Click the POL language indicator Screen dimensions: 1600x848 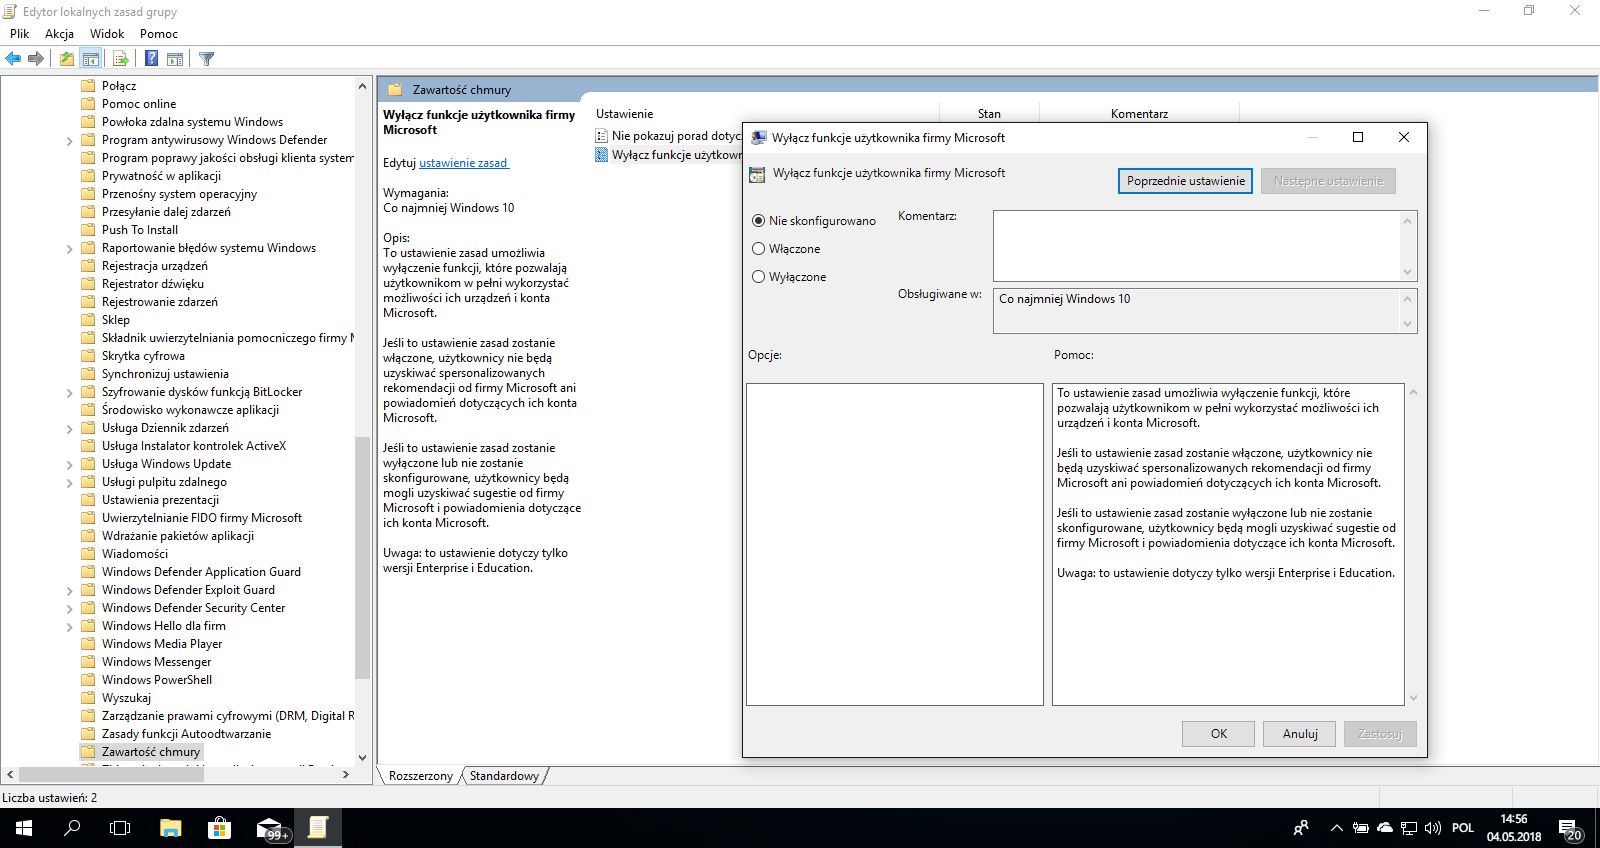coord(1463,828)
